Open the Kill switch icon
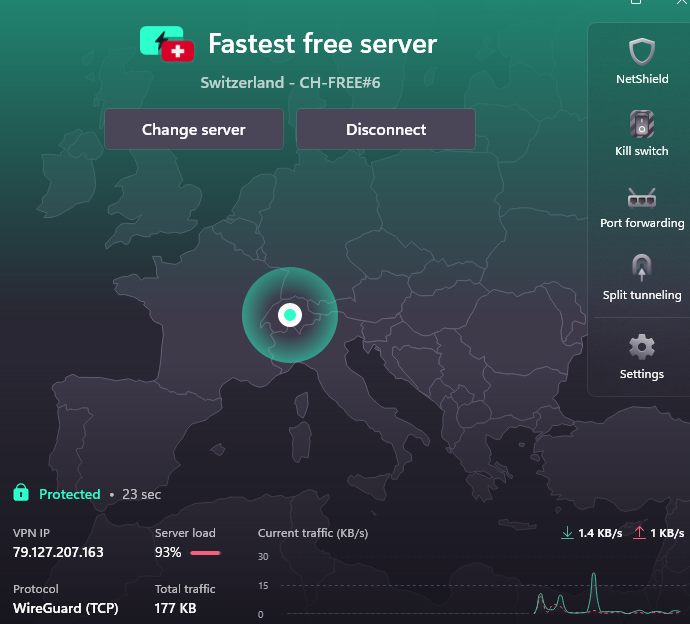This screenshot has width=690, height=624. click(642, 124)
